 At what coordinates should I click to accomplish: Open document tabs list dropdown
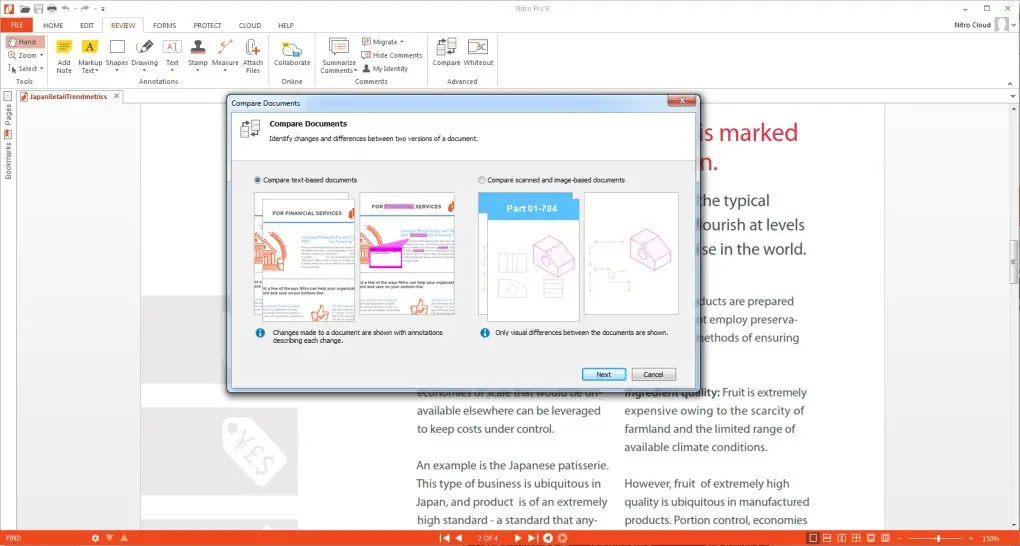coord(1012,96)
